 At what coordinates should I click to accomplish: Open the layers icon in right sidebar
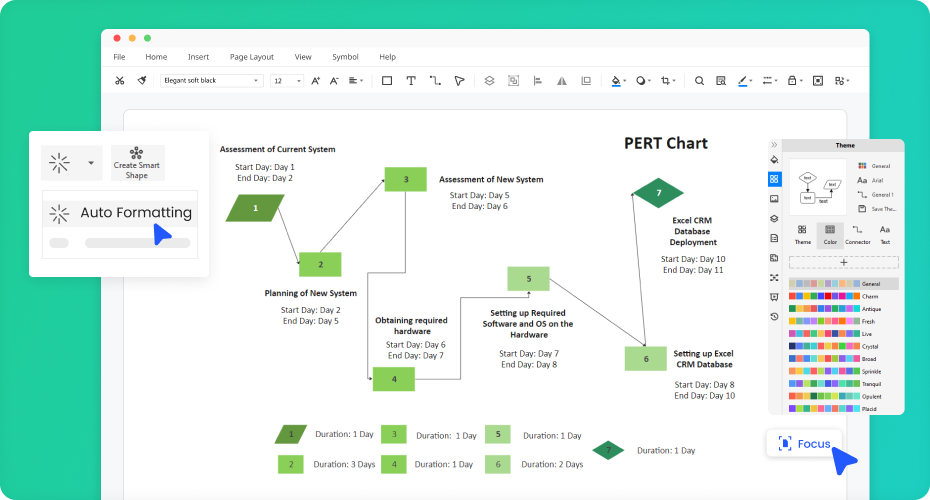point(774,219)
